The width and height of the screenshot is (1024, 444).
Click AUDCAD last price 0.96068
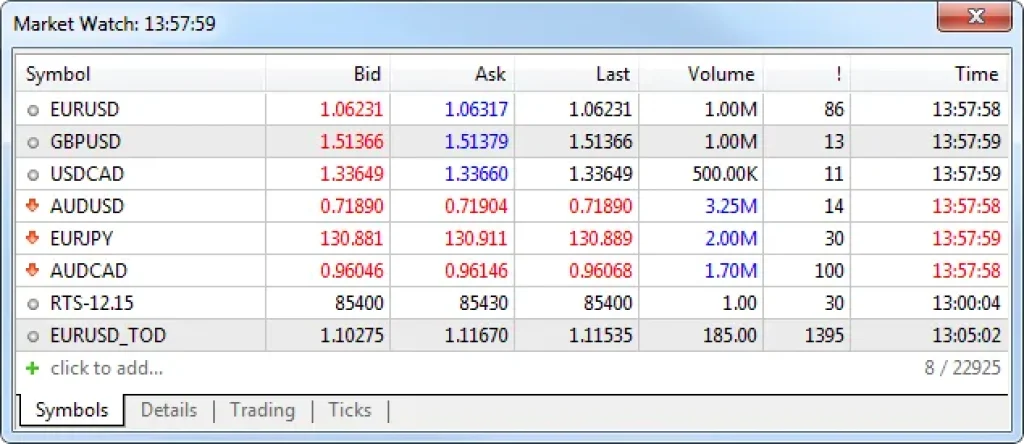pyautogui.click(x=600, y=270)
